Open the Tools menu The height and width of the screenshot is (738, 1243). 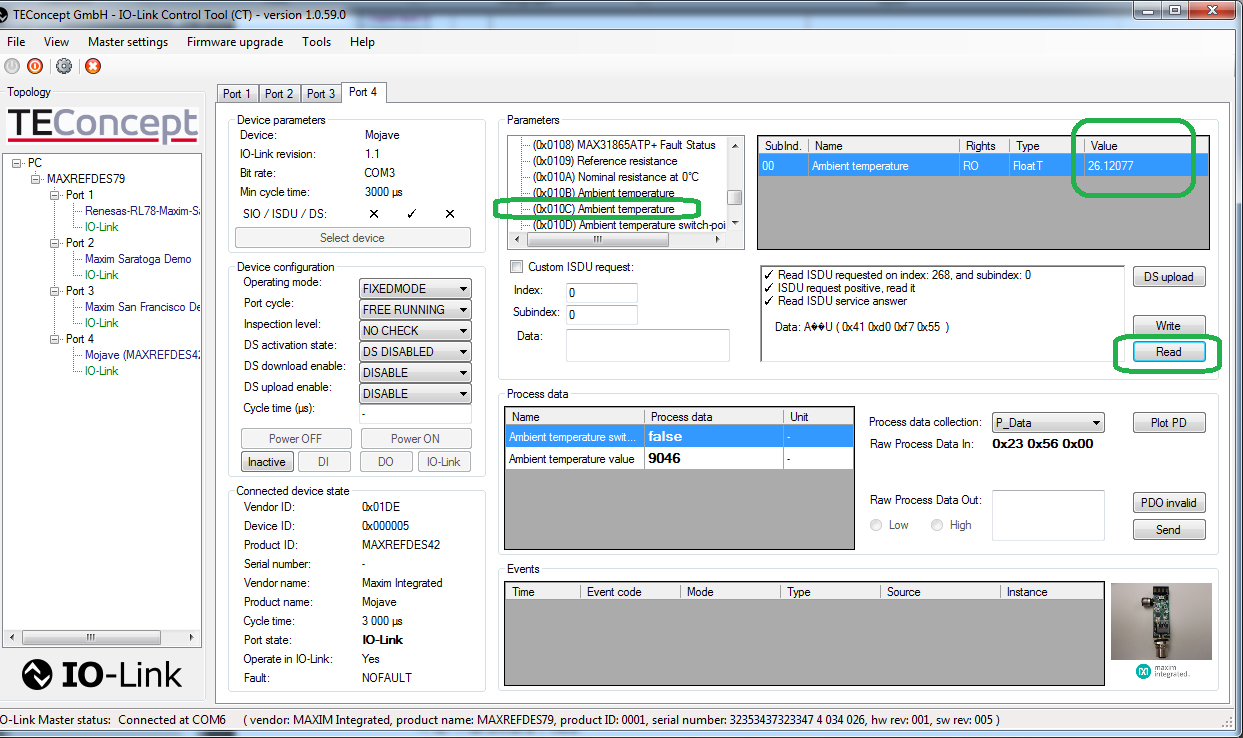click(x=316, y=42)
